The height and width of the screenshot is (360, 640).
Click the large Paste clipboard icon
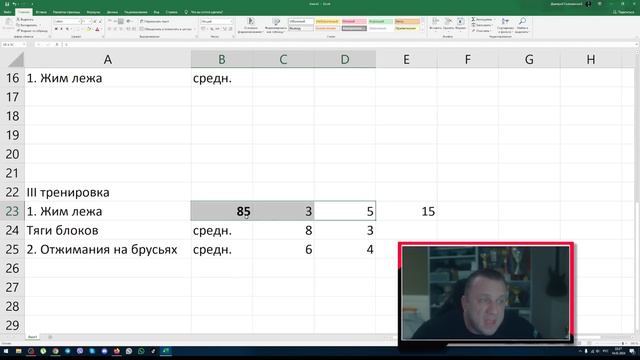point(8,22)
